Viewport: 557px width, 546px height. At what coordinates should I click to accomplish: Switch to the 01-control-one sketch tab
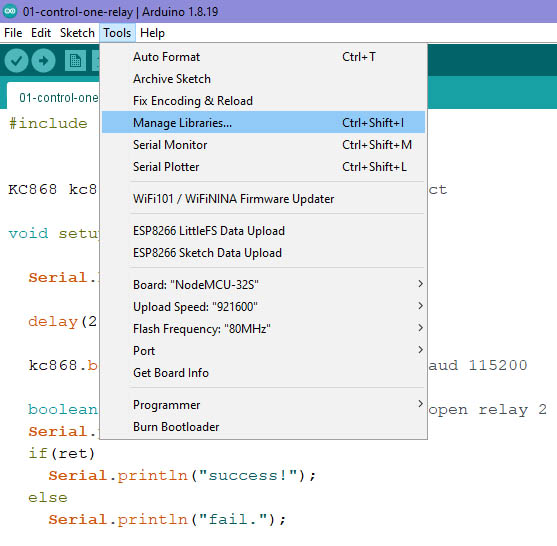53,97
